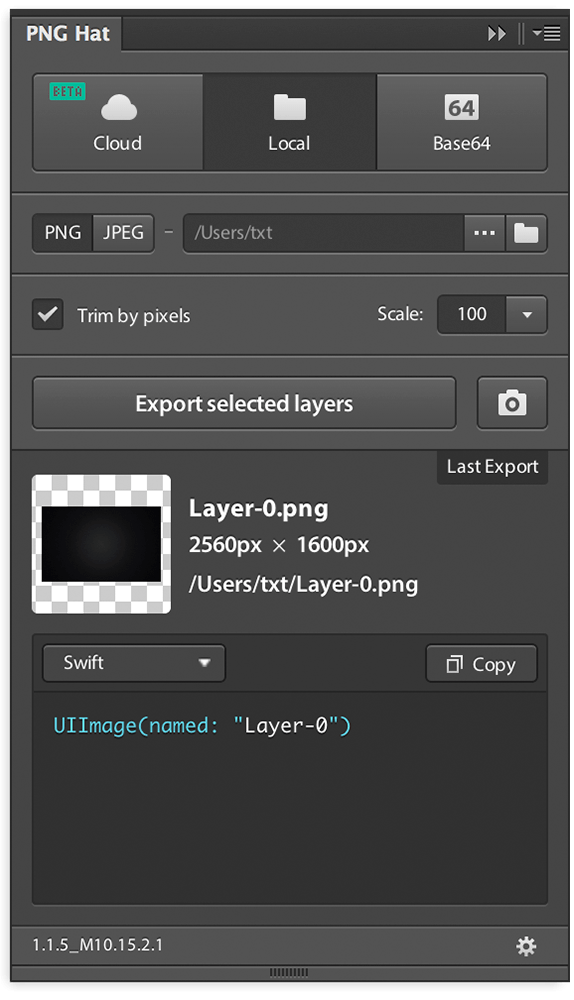Open the Swift language dropdown
The image size is (574, 1000).
pyautogui.click(x=134, y=663)
